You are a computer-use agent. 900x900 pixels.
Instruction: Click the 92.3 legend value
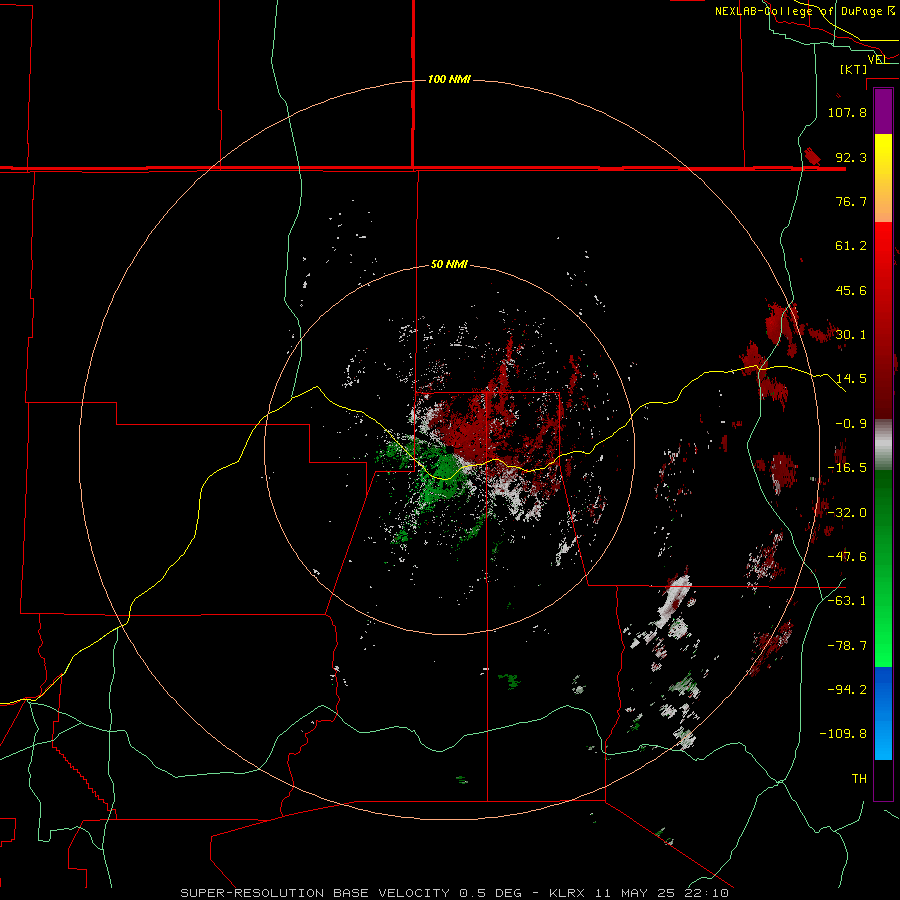pyautogui.click(x=851, y=157)
